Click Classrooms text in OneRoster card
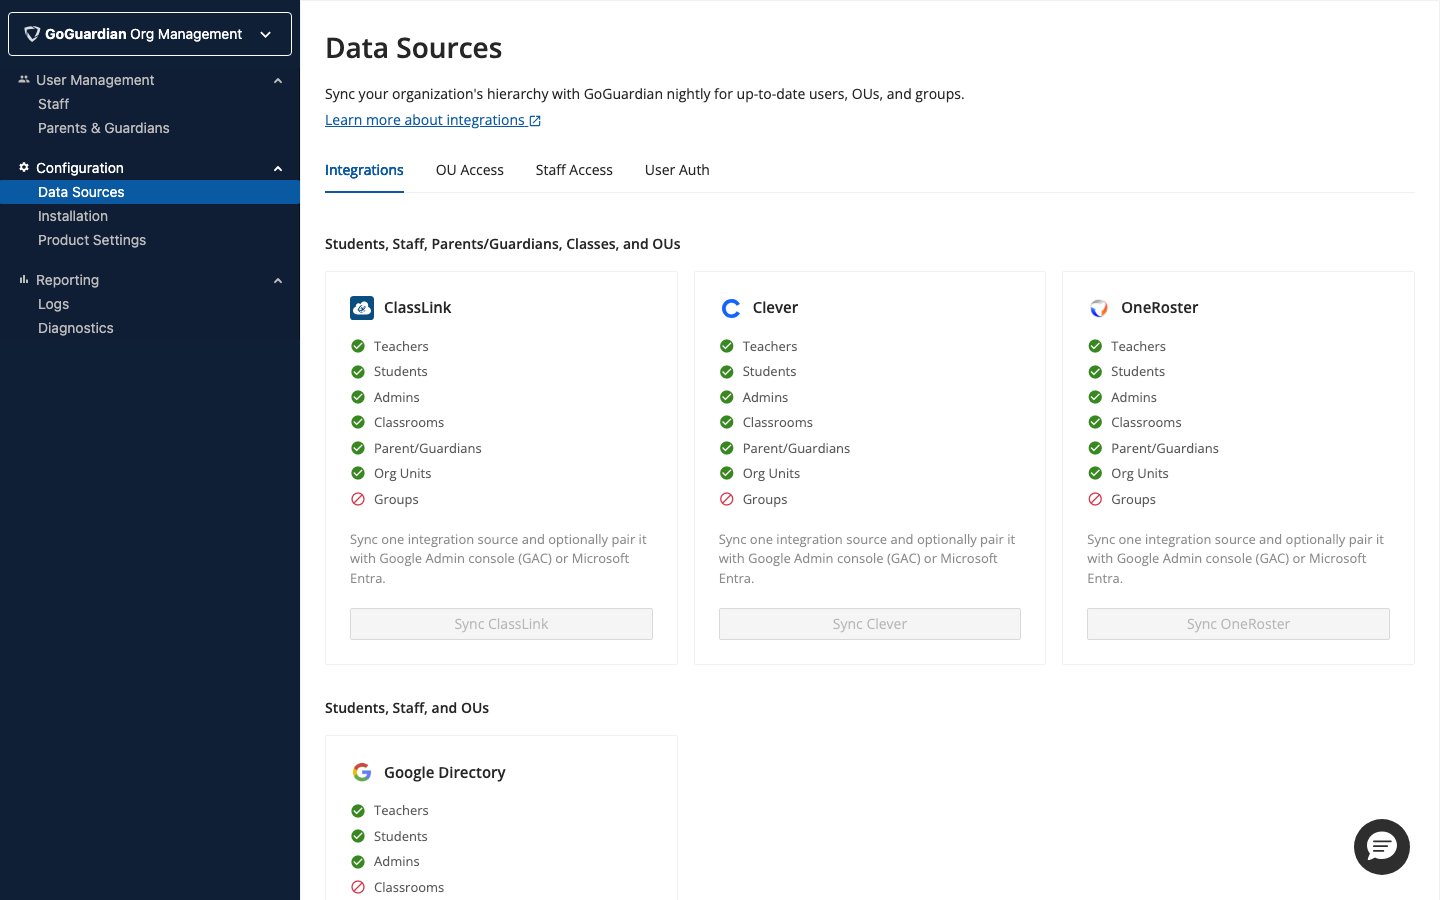The image size is (1440, 900). click(1146, 422)
